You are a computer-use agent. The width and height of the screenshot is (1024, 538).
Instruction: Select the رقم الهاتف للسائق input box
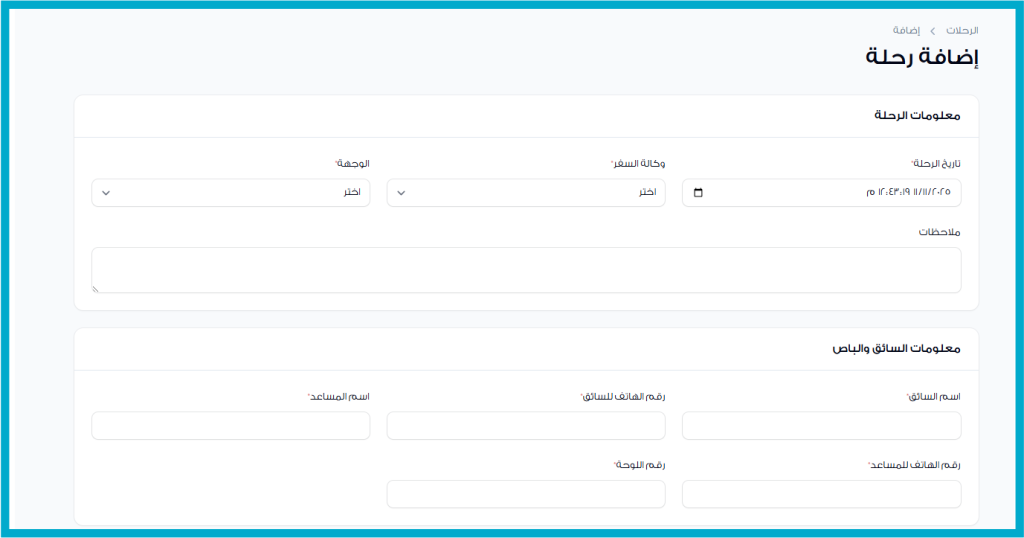(526, 425)
